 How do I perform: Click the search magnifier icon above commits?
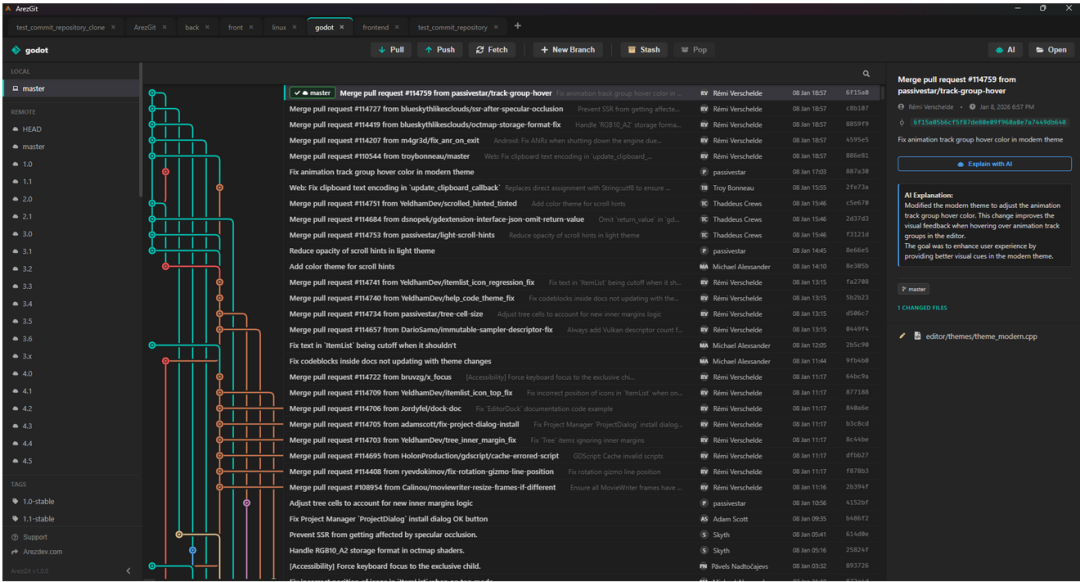coord(866,73)
